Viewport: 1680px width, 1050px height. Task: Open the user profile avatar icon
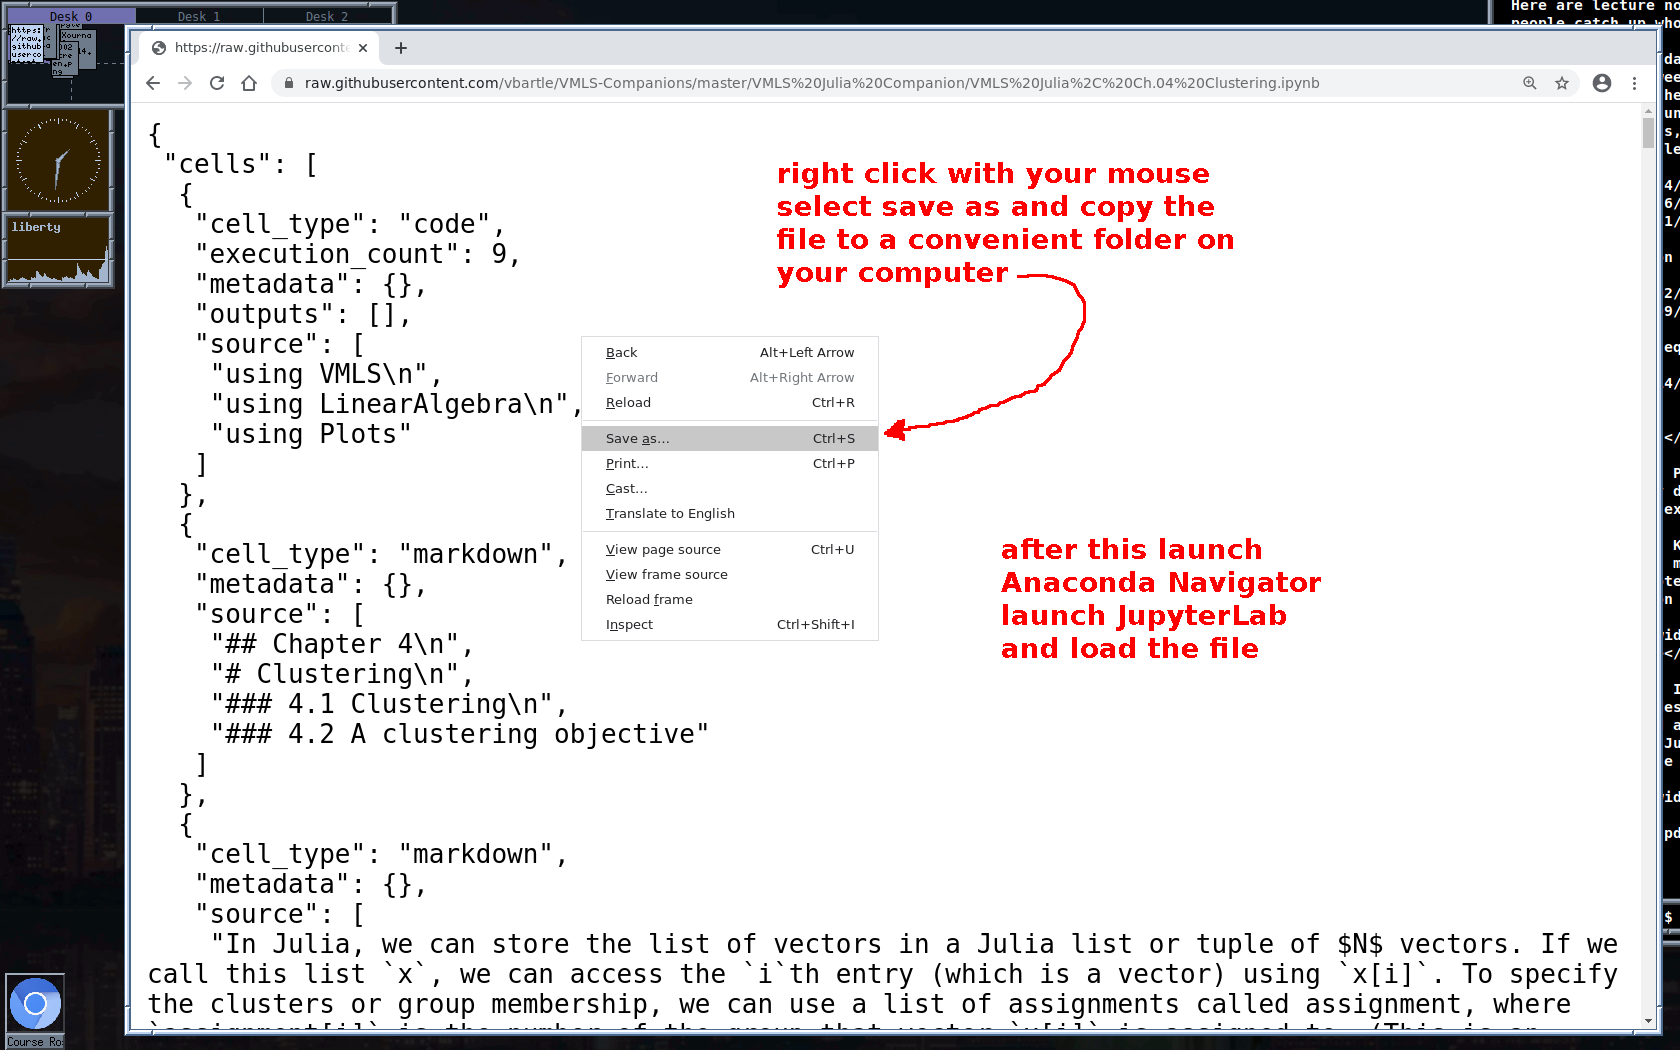pos(1602,83)
